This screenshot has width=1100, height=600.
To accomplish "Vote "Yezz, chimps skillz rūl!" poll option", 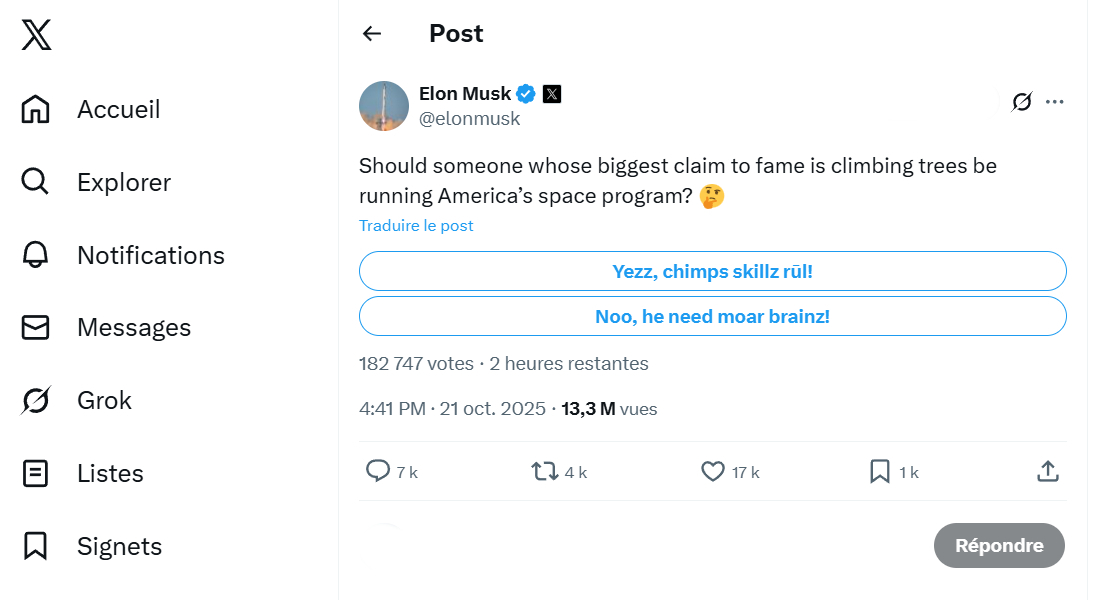I will 712,271.
